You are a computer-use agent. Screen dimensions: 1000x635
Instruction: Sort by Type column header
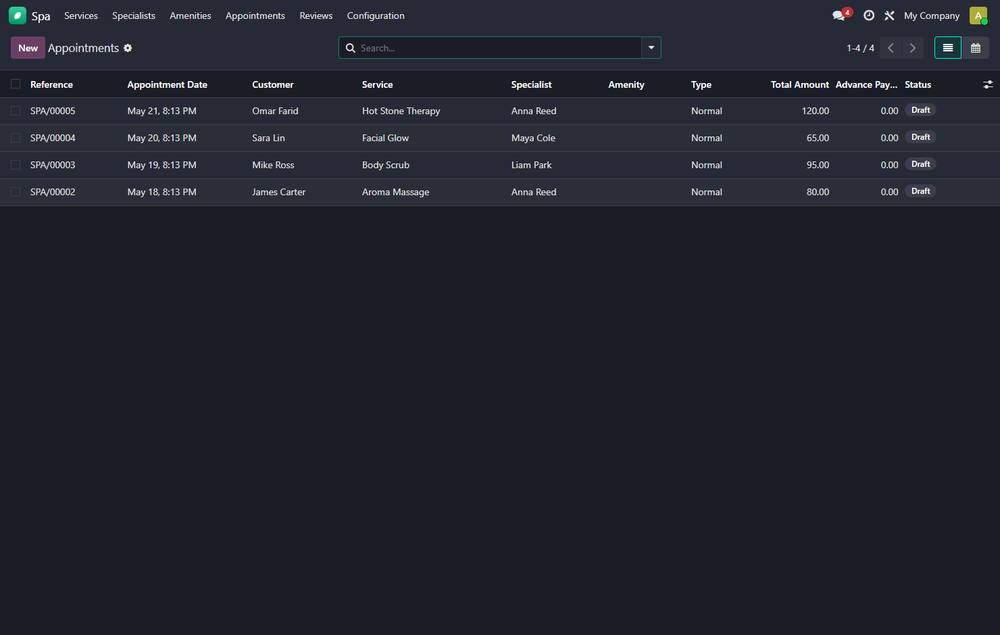(701, 84)
